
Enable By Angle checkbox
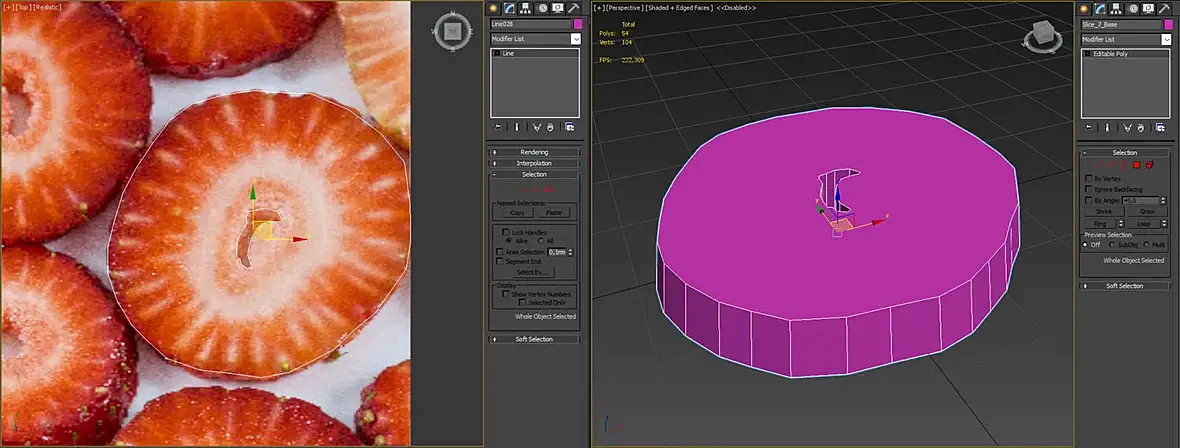pos(1088,201)
